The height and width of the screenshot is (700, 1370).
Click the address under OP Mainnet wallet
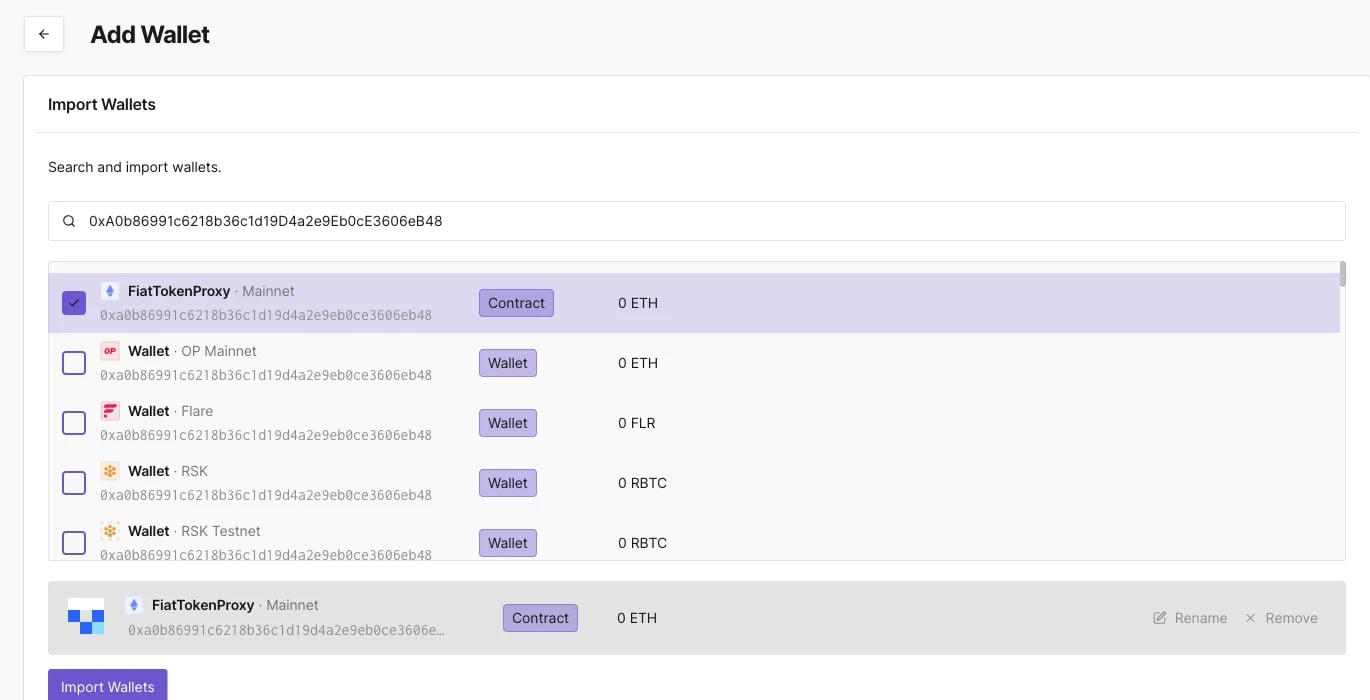[x=266, y=376]
